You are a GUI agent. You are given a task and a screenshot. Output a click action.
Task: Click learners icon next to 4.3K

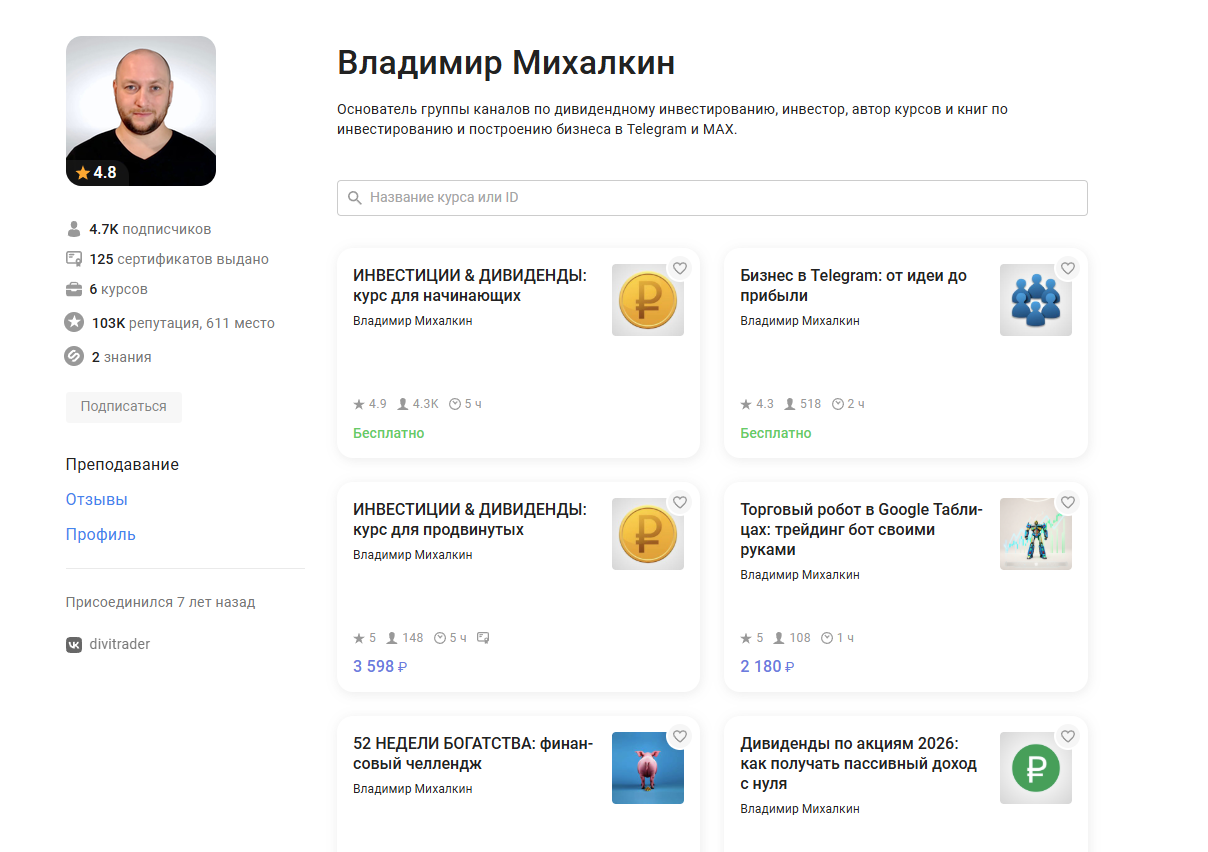pyautogui.click(x=403, y=404)
